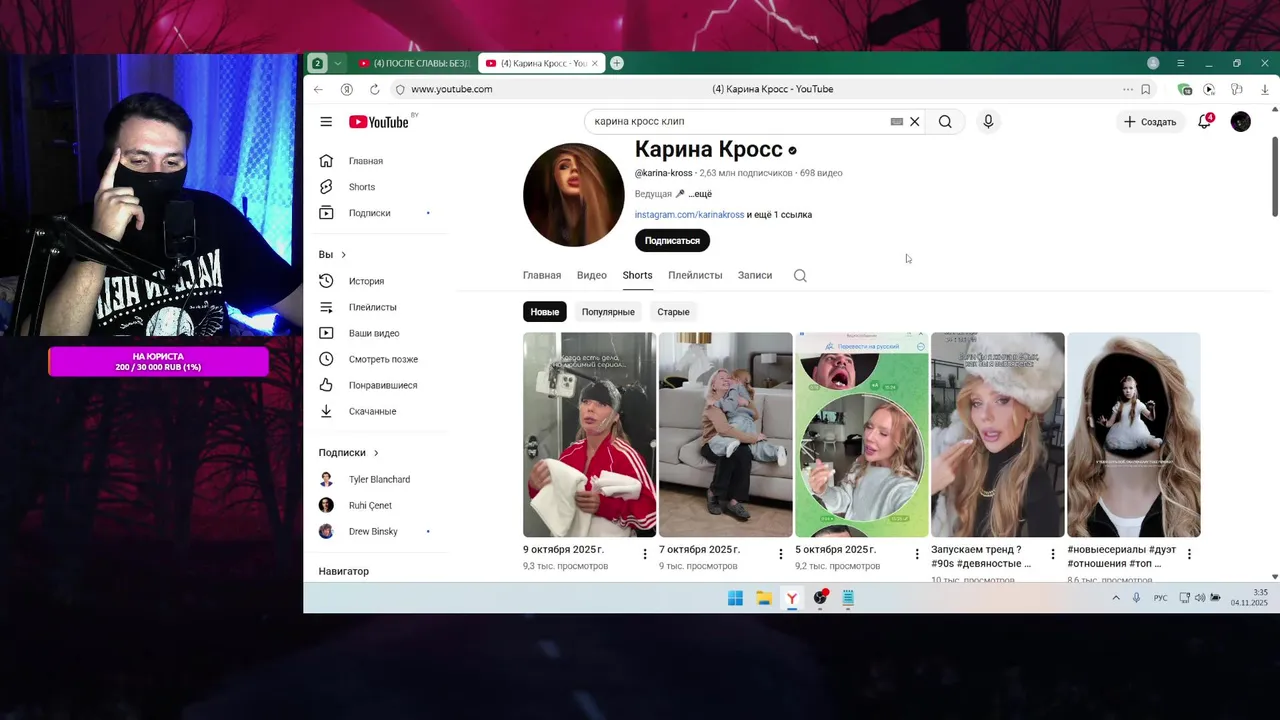Viewport: 1280px width, 720px height.
Task: Open Notepad icon on taskbar
Action: (848, 598)
